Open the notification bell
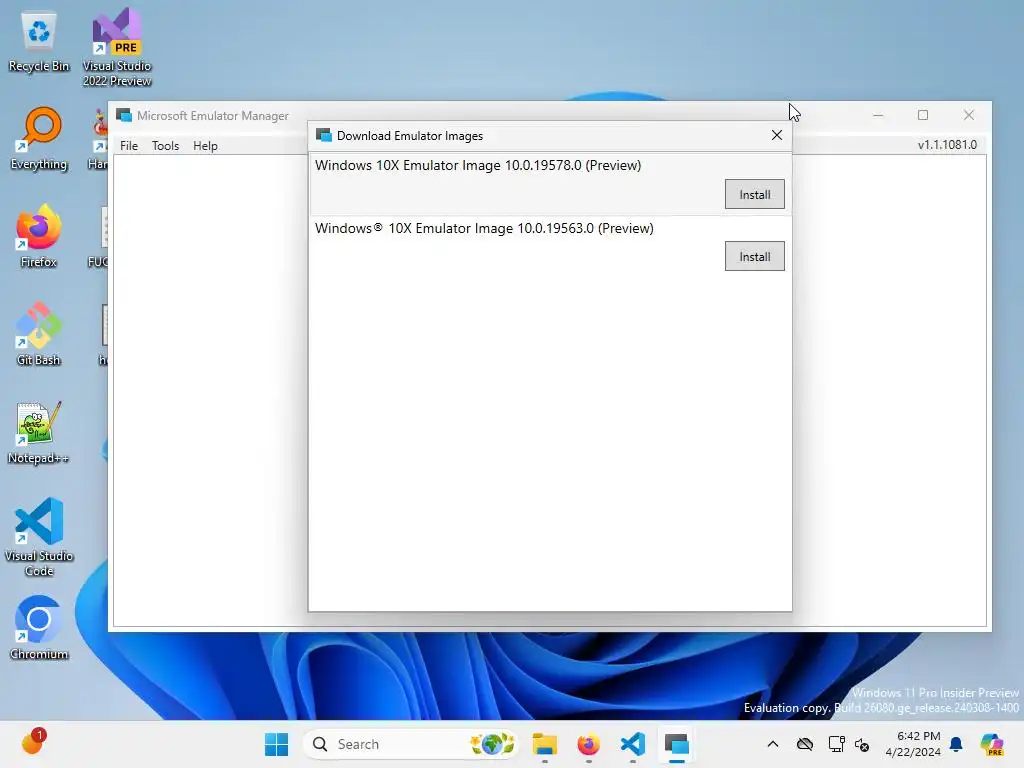Screen dimensions: 1024x768 point(956,744)
